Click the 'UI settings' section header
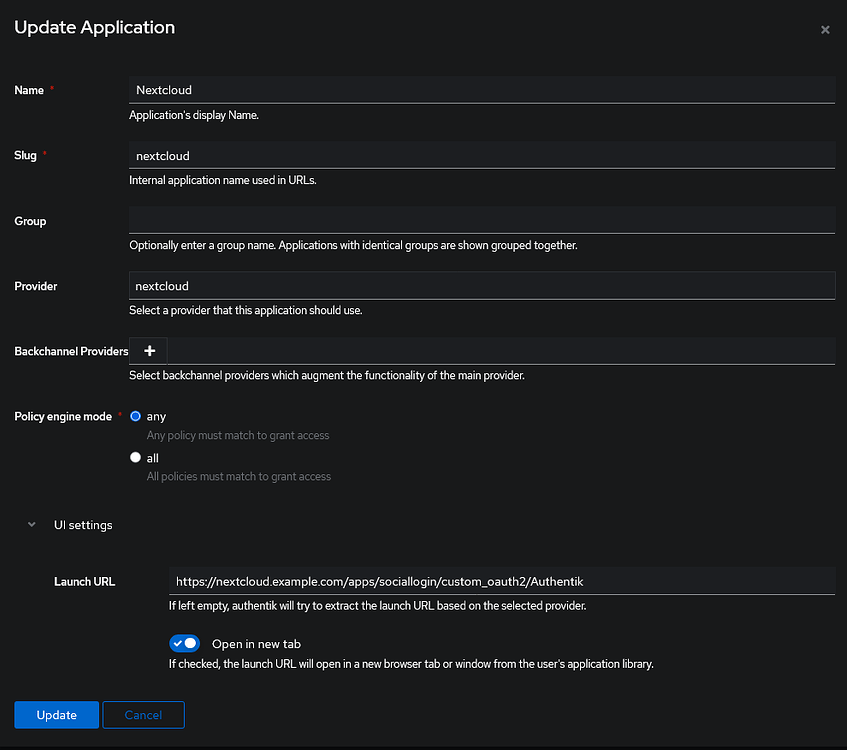 pos(83,524)
